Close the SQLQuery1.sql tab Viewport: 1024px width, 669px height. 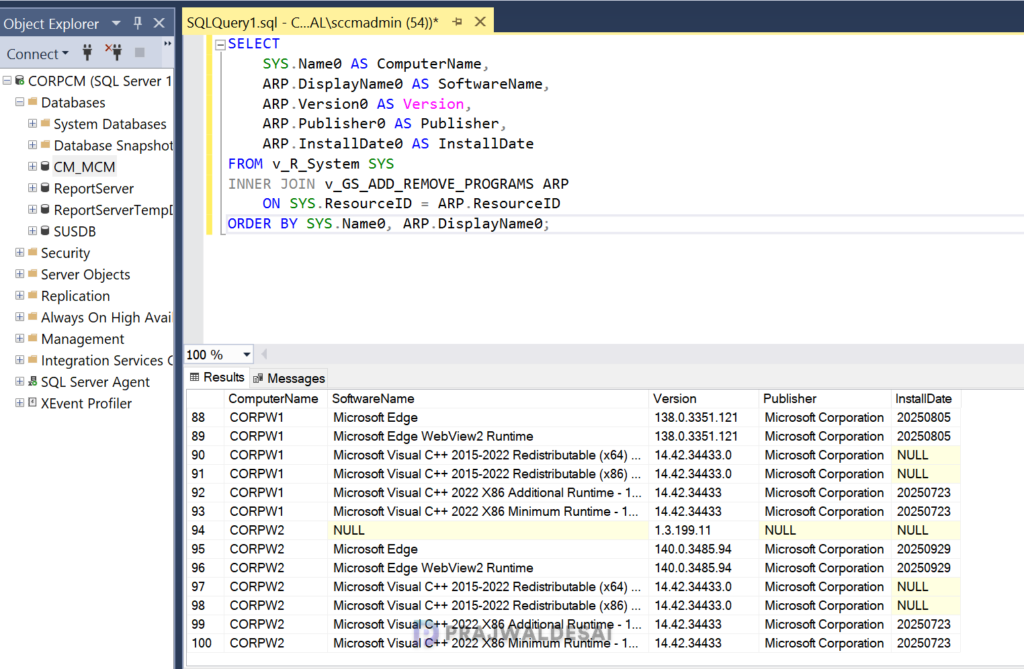pyautogui.click(x=480, y=22)
